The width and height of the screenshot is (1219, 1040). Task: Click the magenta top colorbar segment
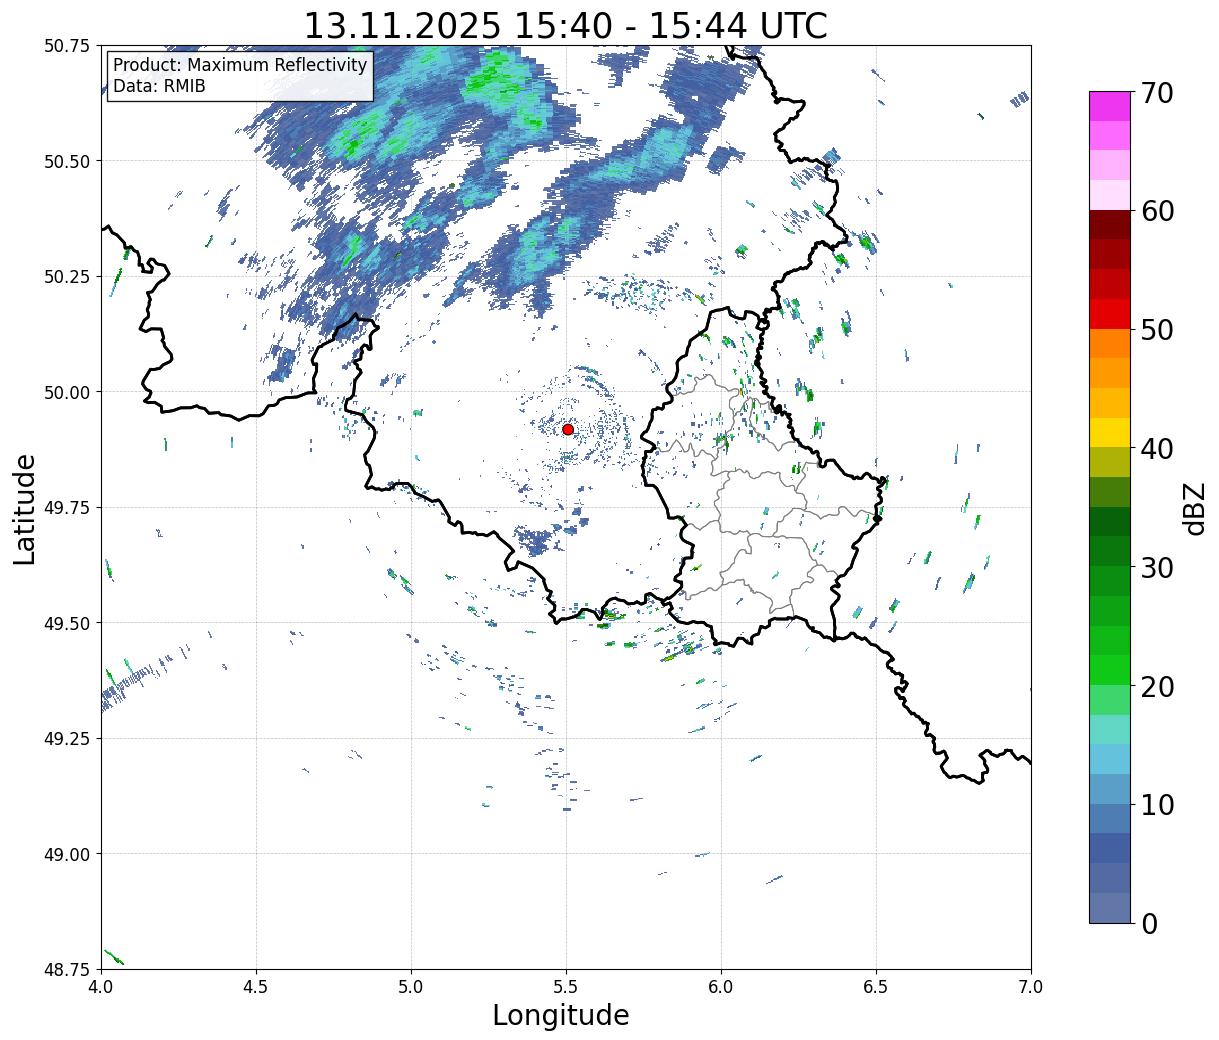click(1110, 106)
